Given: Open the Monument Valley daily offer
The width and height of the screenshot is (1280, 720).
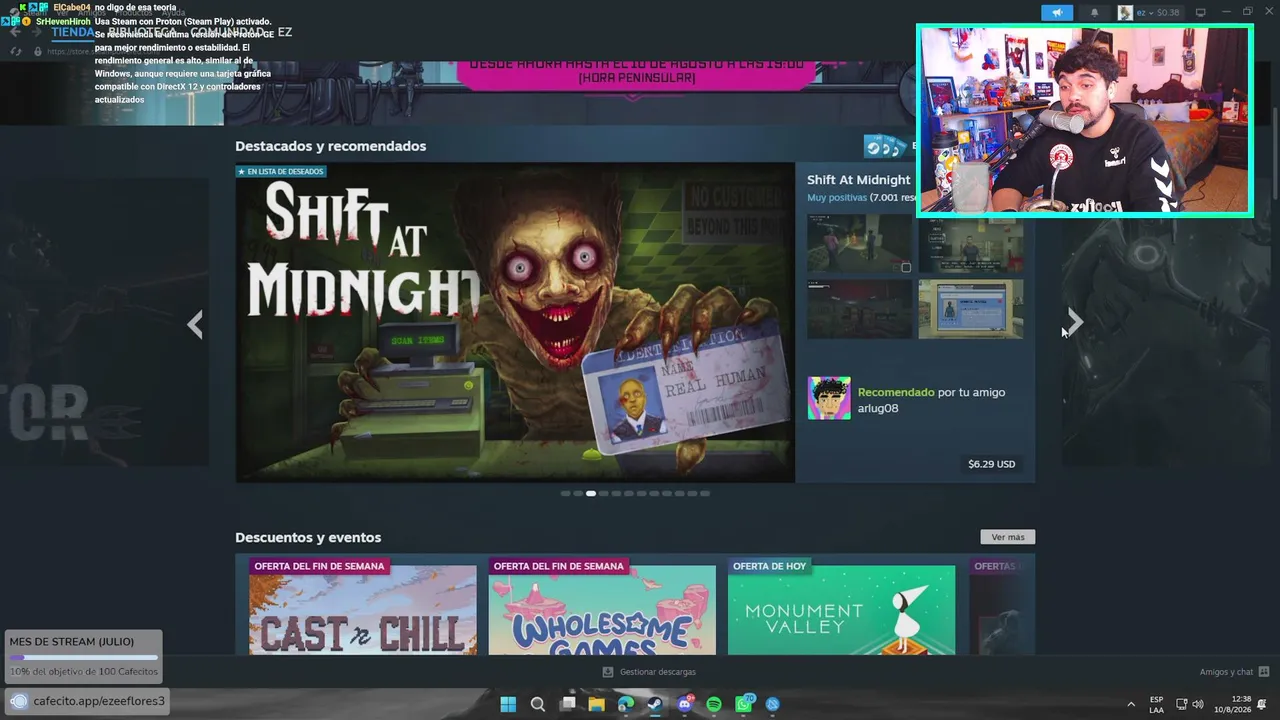Looking at the screenshot, I should pyautogui.click(x=841, y=606).
